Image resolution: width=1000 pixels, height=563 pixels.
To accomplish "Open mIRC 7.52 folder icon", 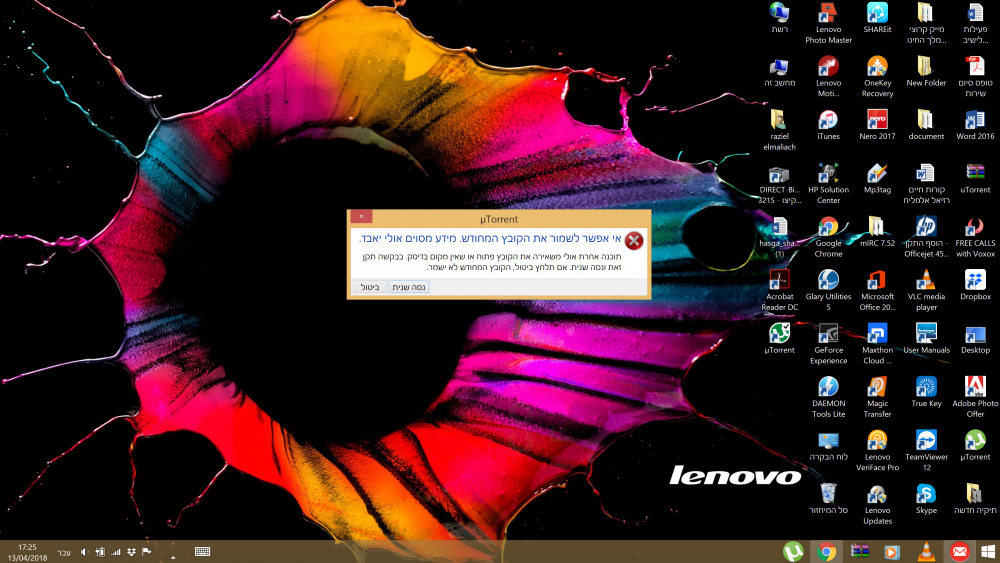I will [x=878, y=232].
